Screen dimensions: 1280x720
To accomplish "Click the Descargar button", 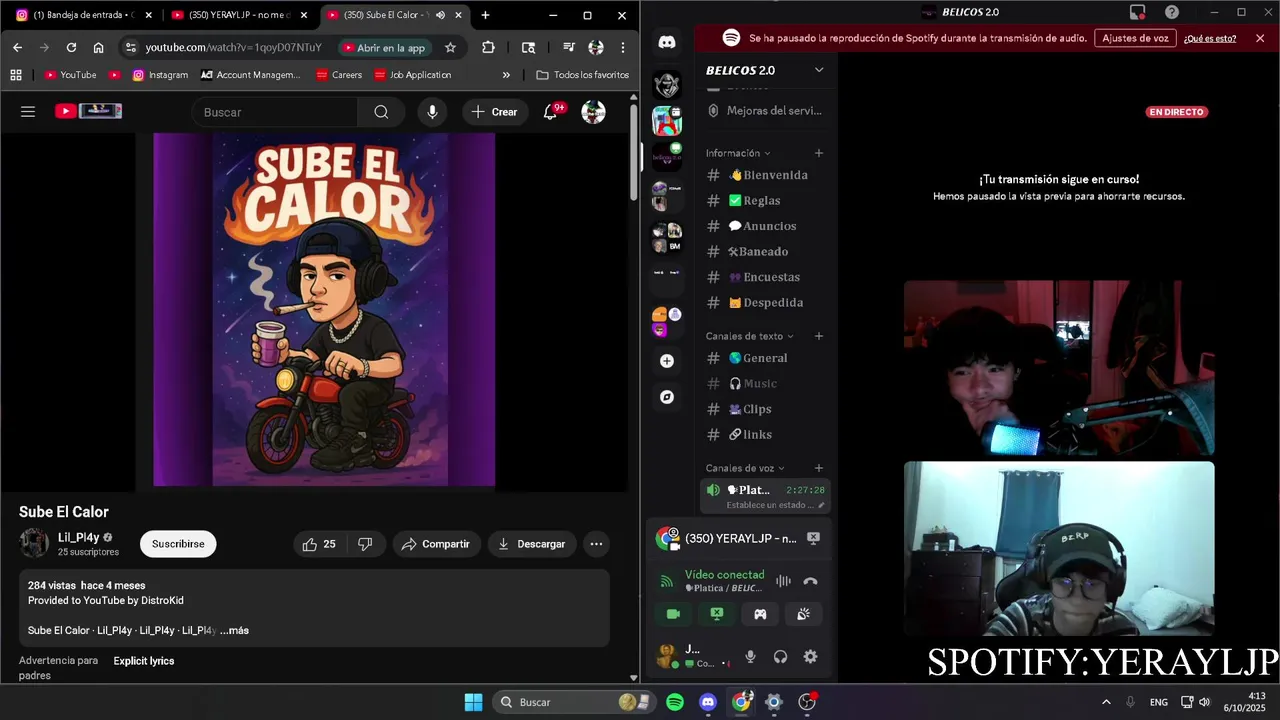I will (x=532, y=544).
